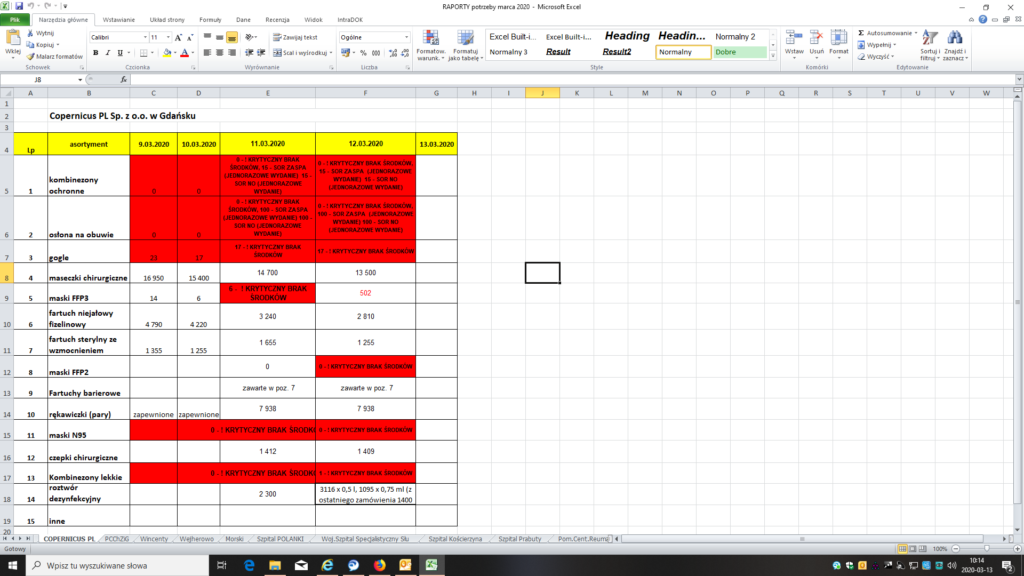
Task: Switch to the Formuły ribbon tab
Action: coord(210,19)
